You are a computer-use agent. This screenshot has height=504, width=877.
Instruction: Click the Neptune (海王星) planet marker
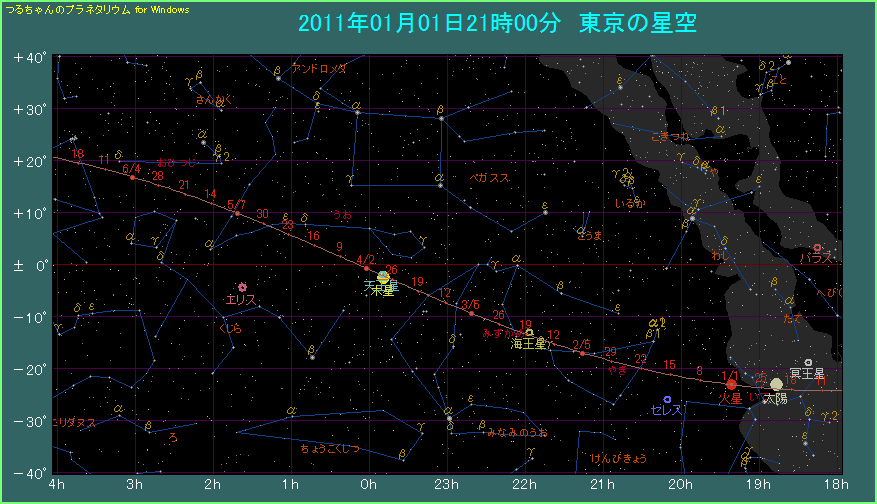point(529,333)
